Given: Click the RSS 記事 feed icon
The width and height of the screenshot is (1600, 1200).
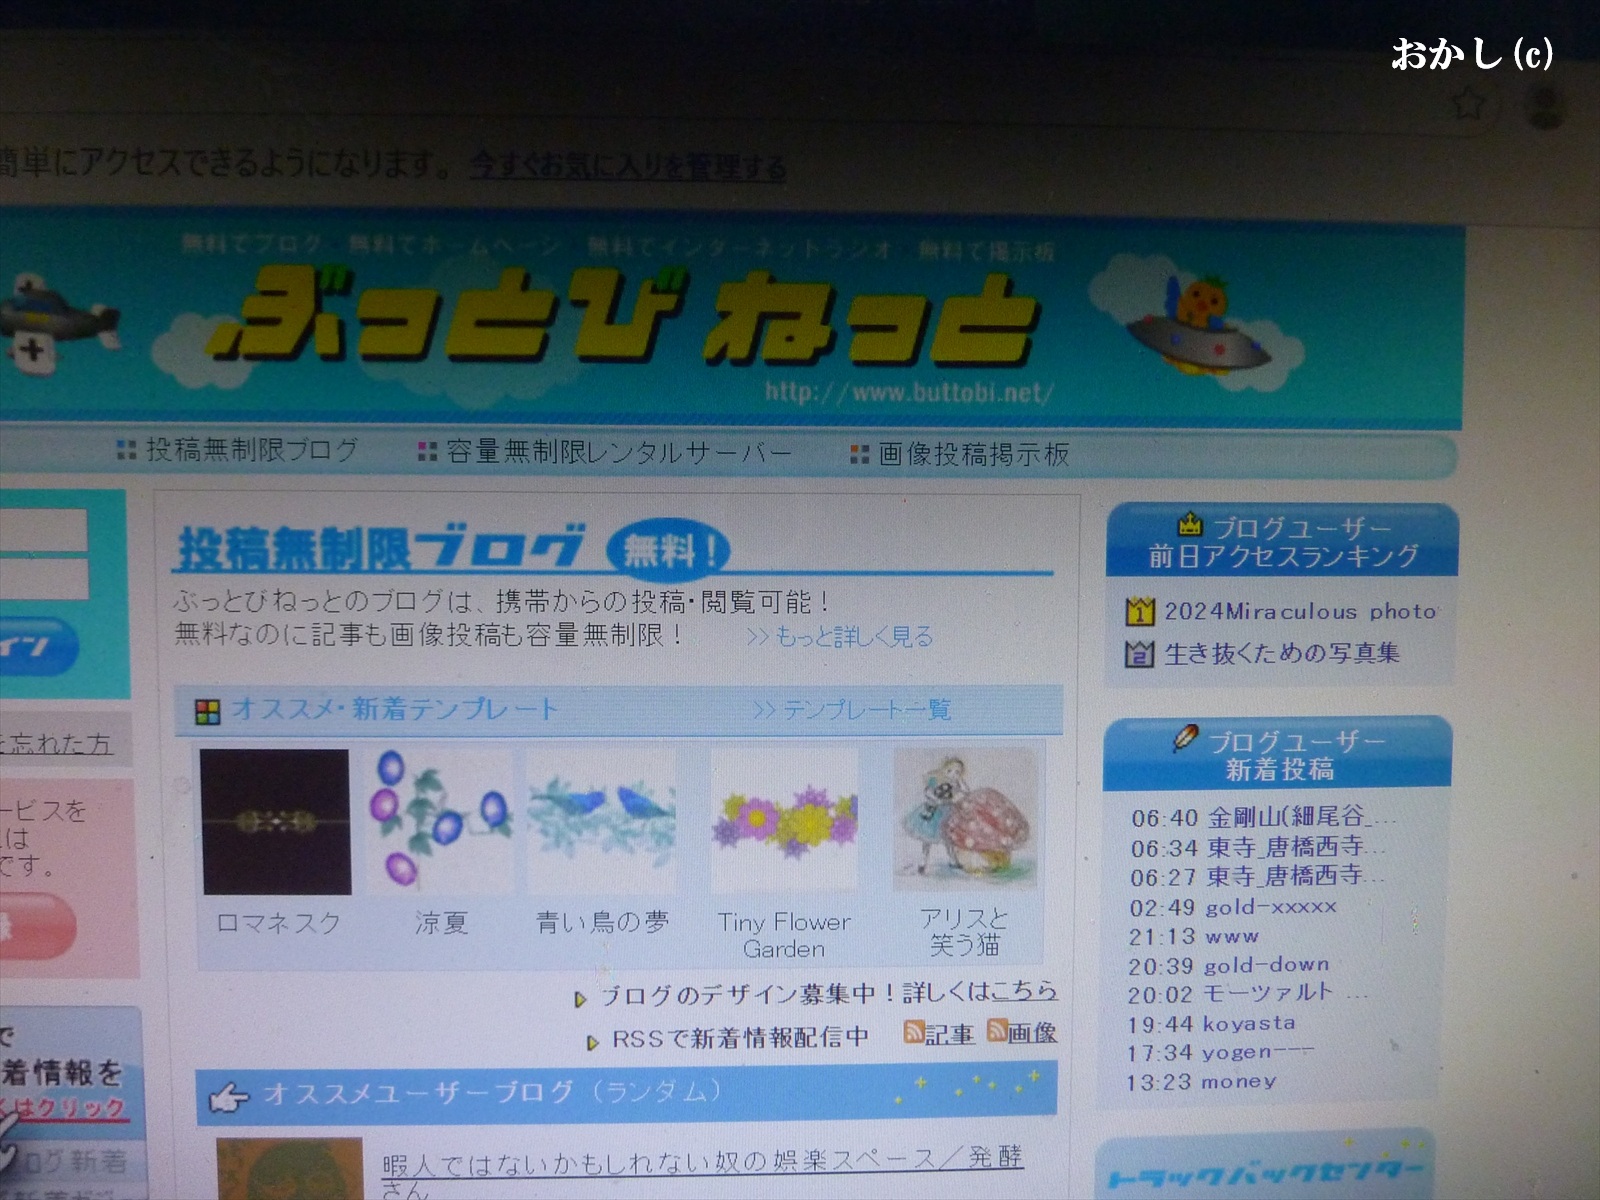Looking at the screenshot, I should click(913, 1031).
